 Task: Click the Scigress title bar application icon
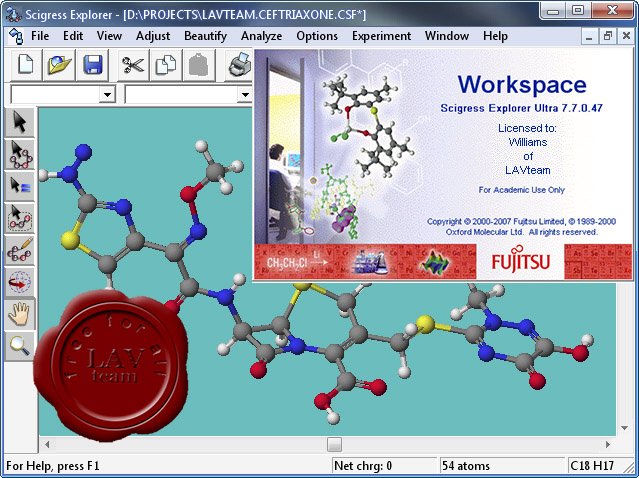click(x=13, y=15)
